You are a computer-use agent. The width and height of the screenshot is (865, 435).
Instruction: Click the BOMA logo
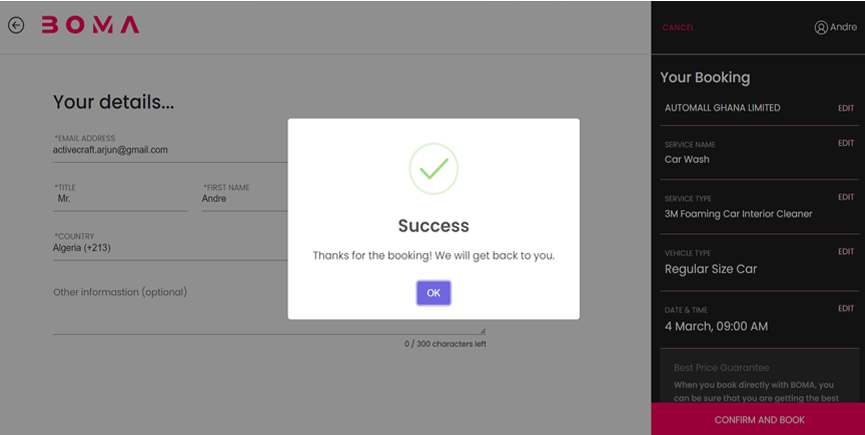90,26
